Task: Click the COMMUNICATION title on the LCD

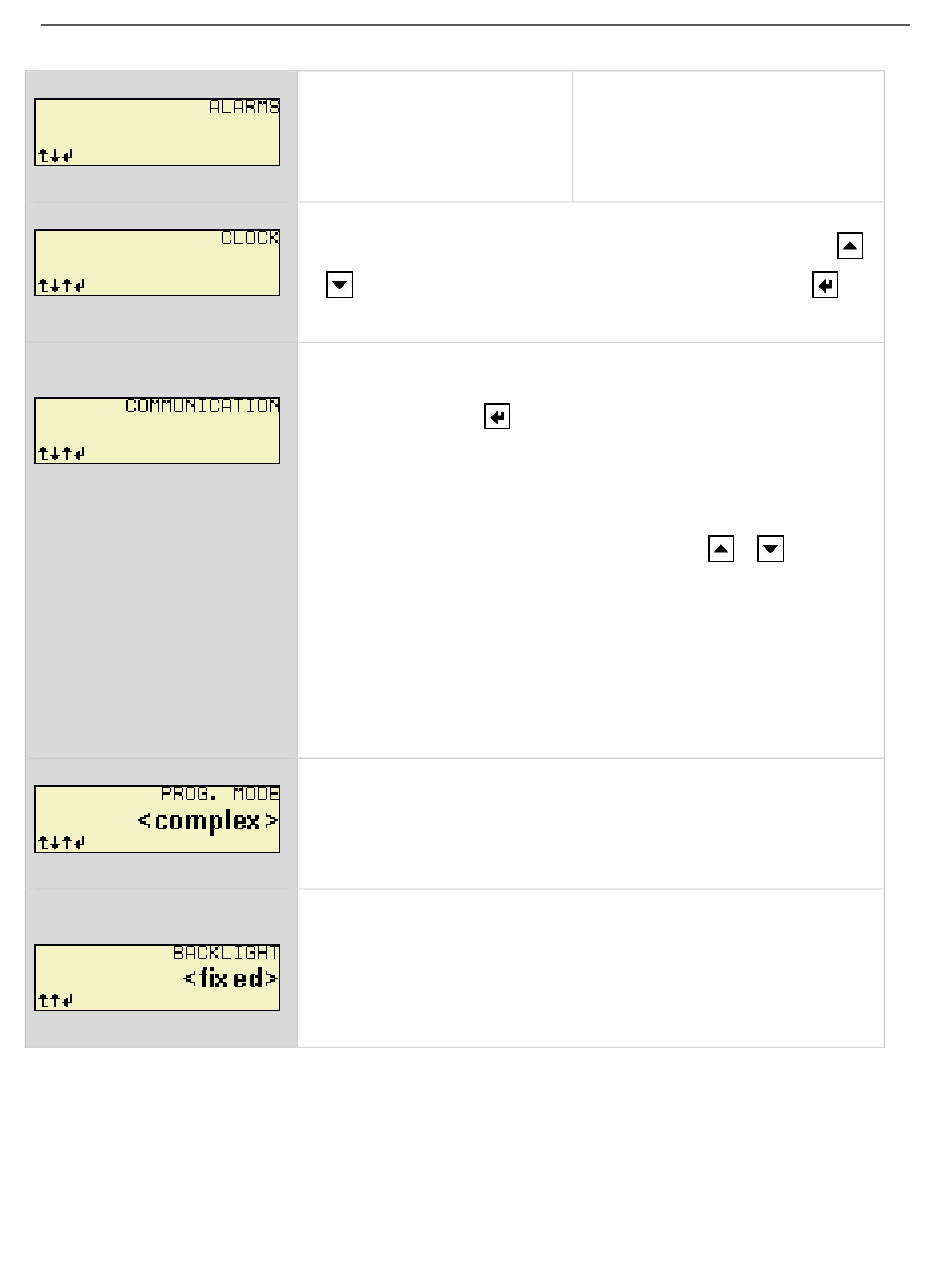Action: [202, 406]
